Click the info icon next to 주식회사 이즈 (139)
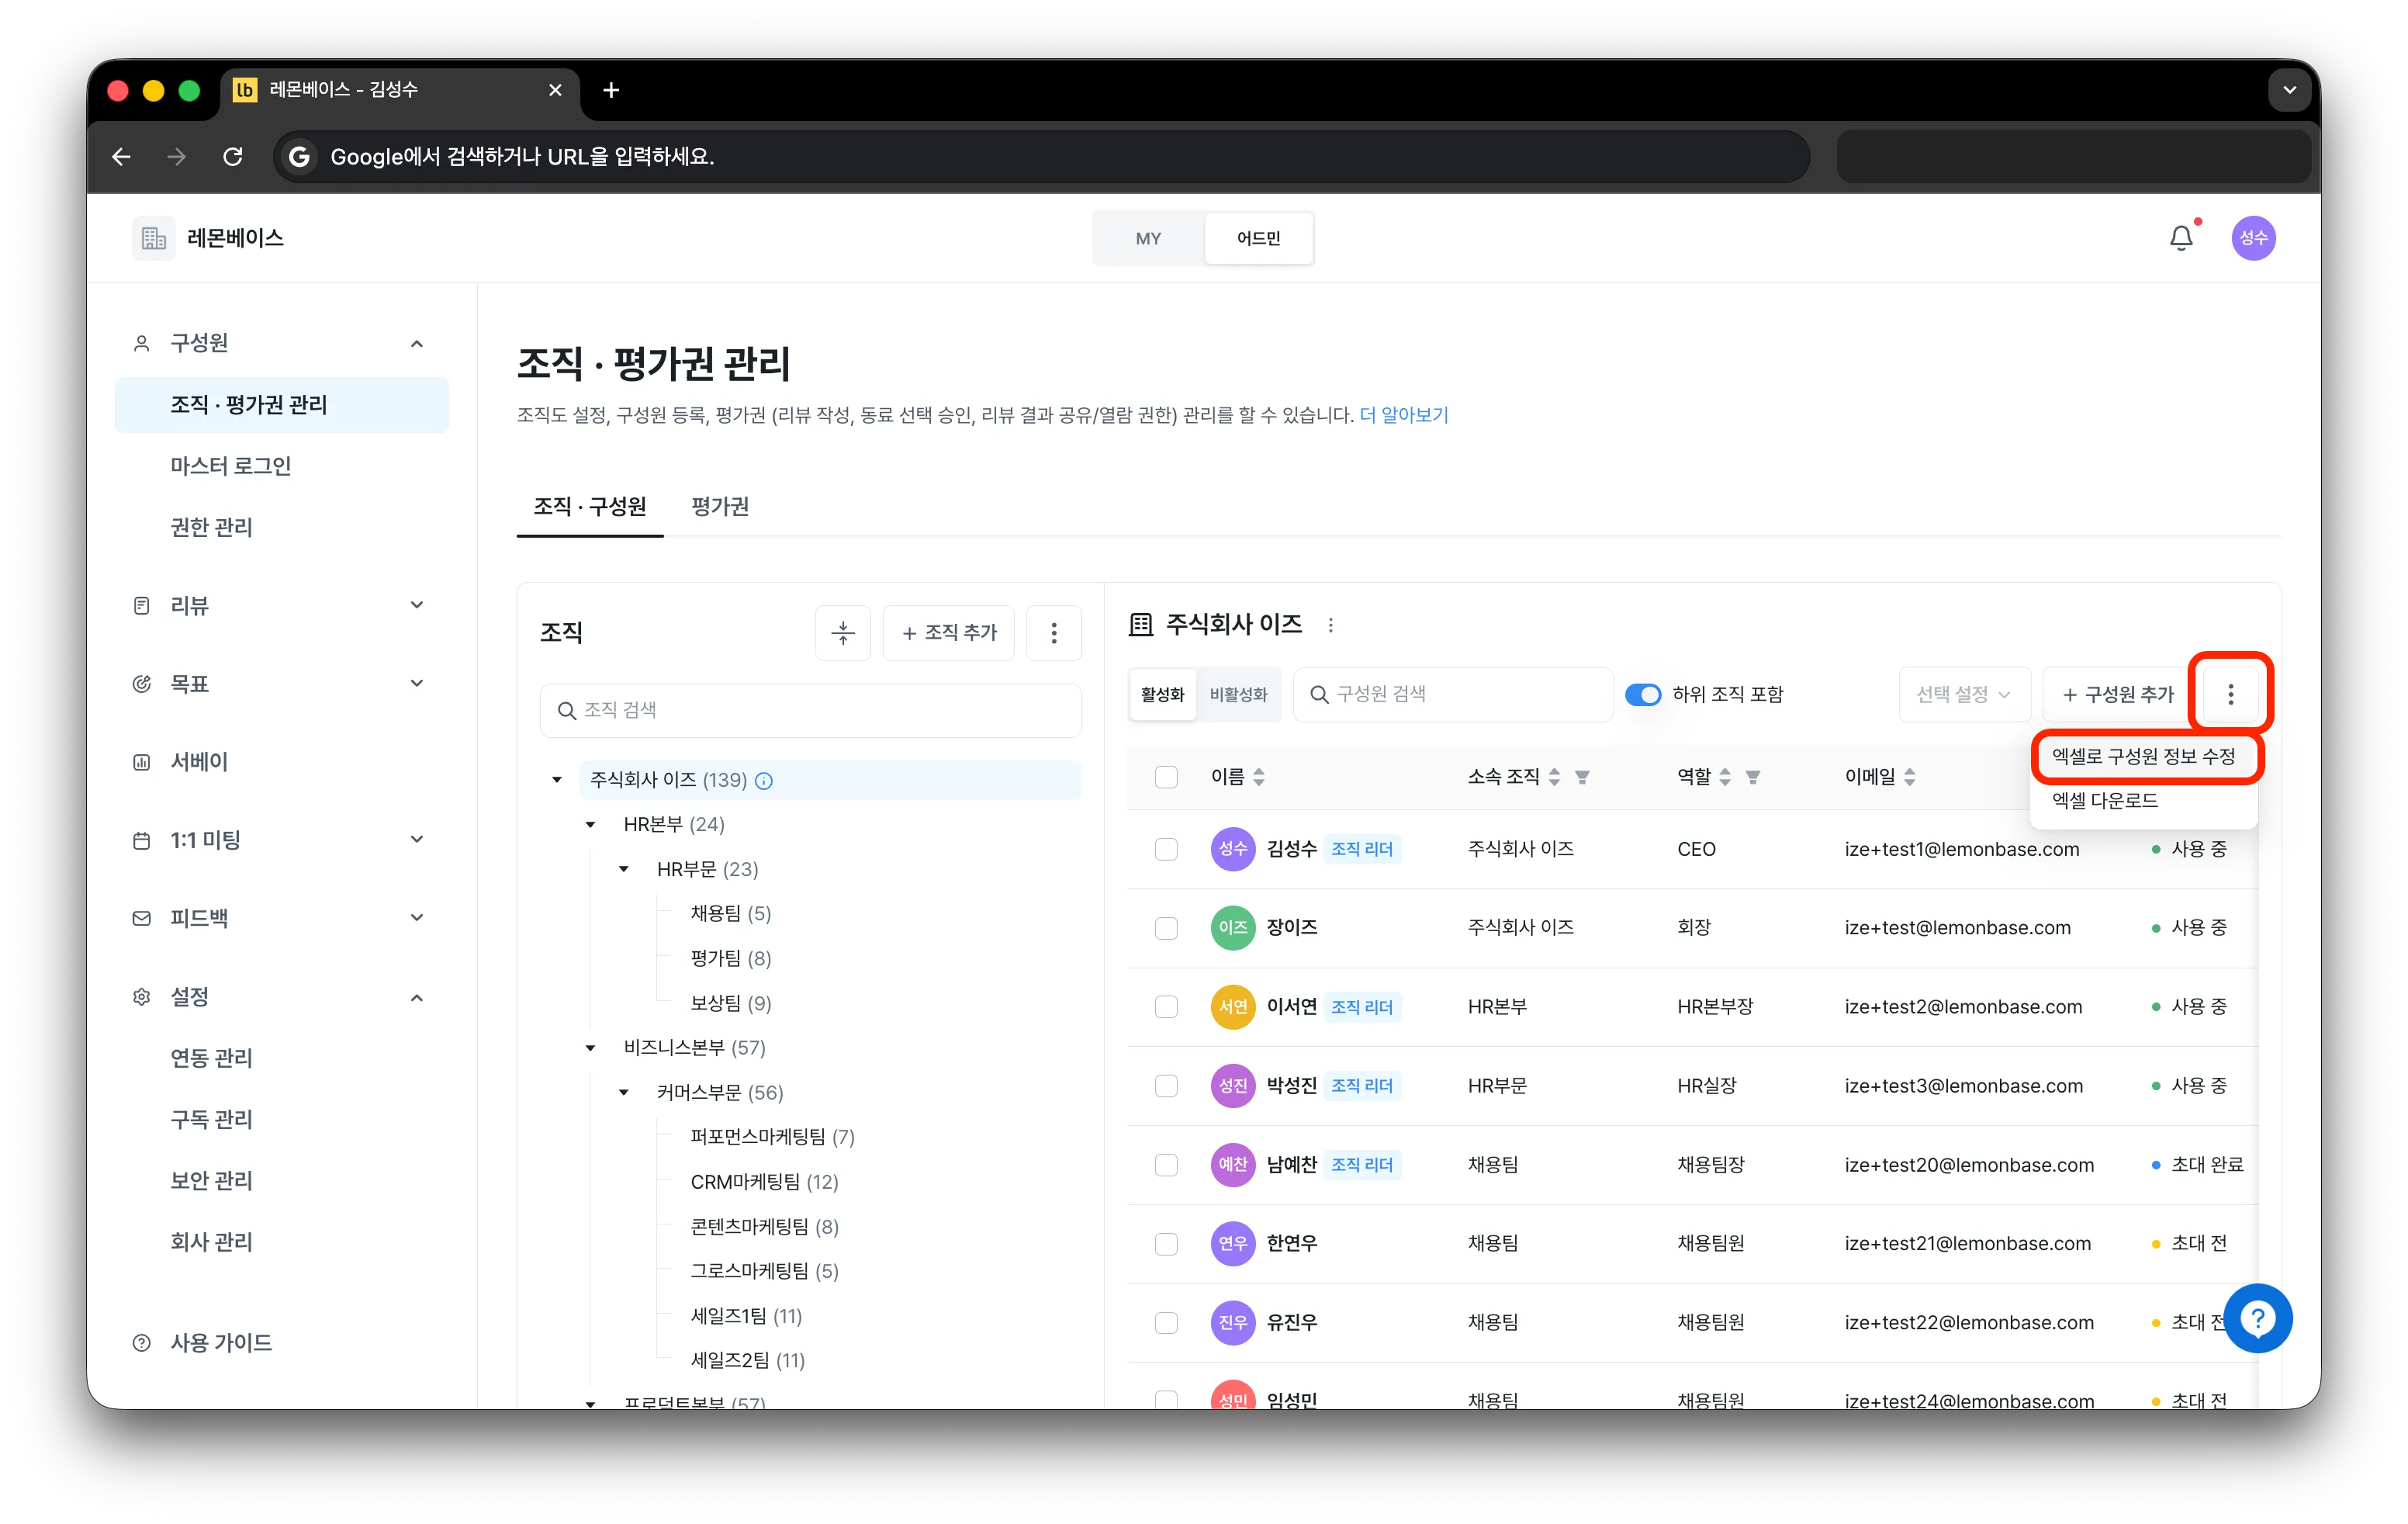This screenshot has width=2408, height=1524. tap(764, 780)
